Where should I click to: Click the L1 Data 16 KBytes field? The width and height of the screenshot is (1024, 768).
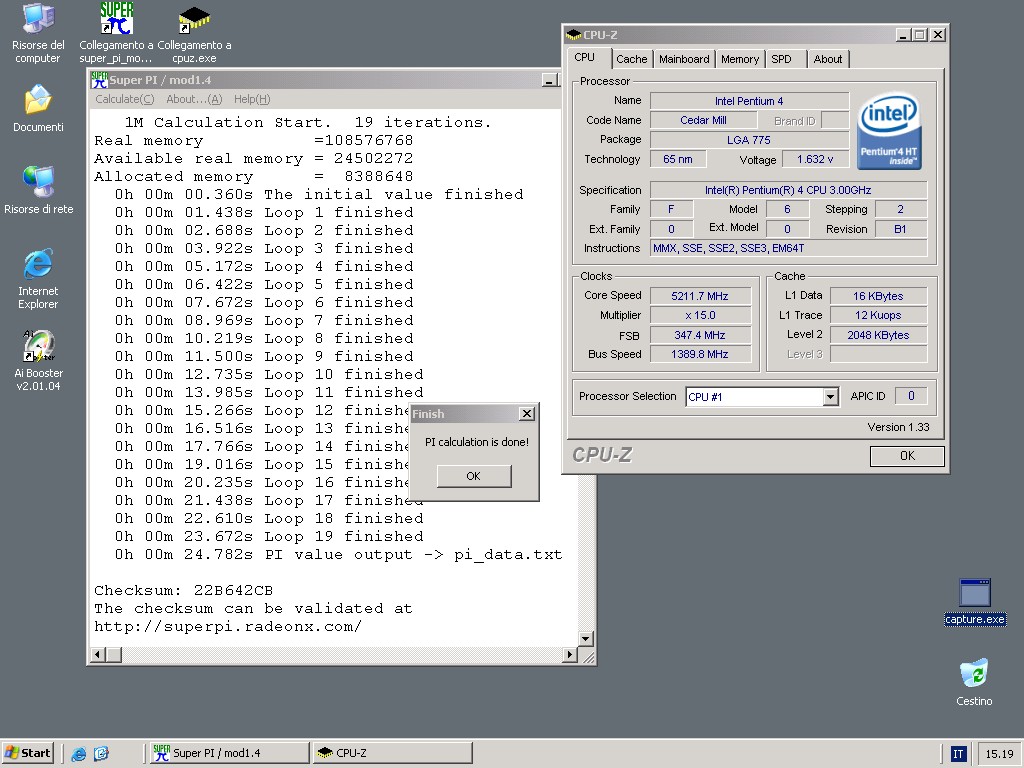point(878,296)
